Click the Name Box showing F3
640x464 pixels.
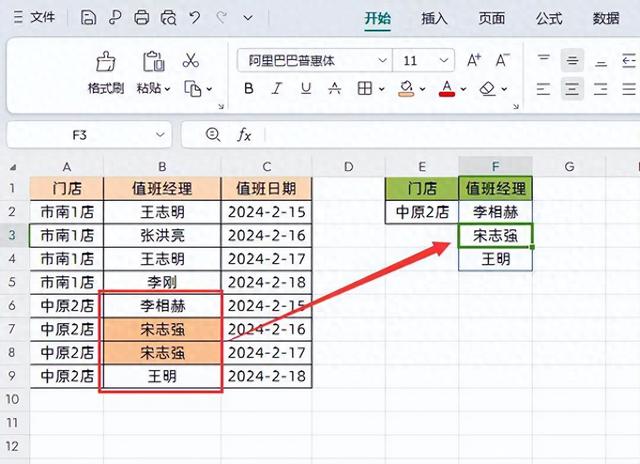[x=80, y=135]
